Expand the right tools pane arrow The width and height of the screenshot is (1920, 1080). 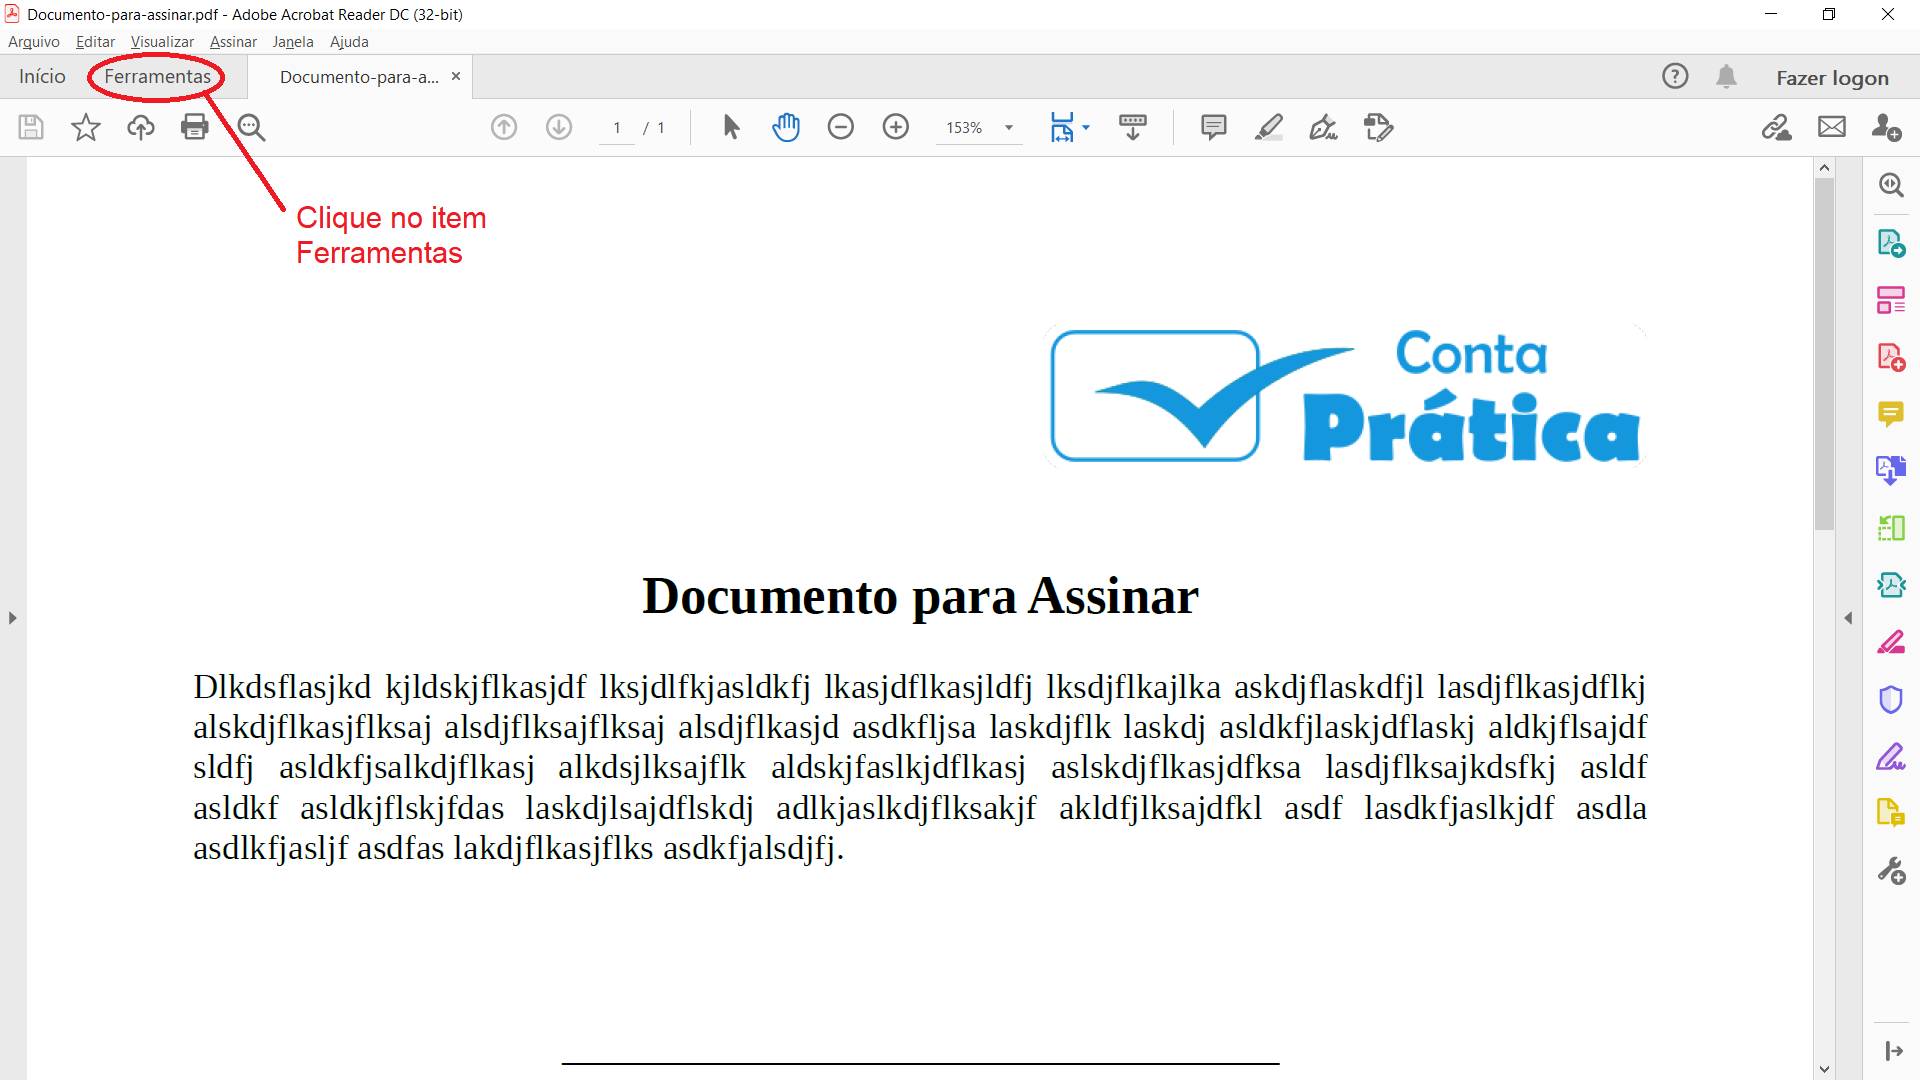click(x=1848, y=618)
